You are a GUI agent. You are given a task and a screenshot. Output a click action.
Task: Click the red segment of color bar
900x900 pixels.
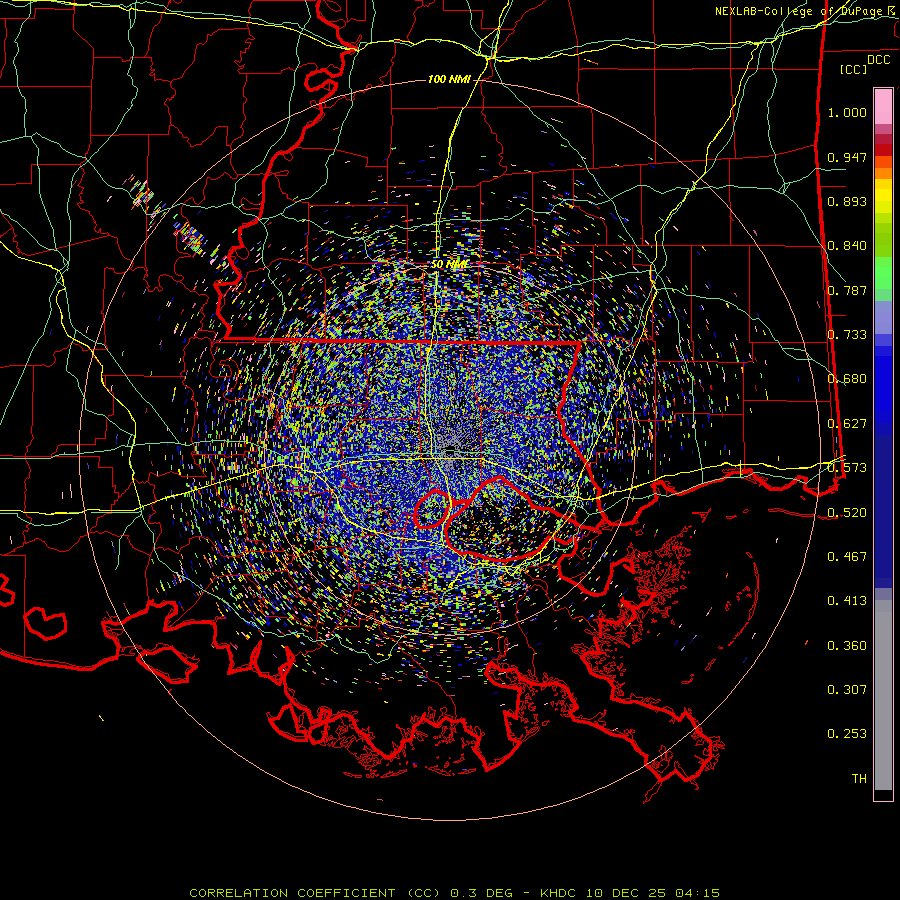point(883,150)
